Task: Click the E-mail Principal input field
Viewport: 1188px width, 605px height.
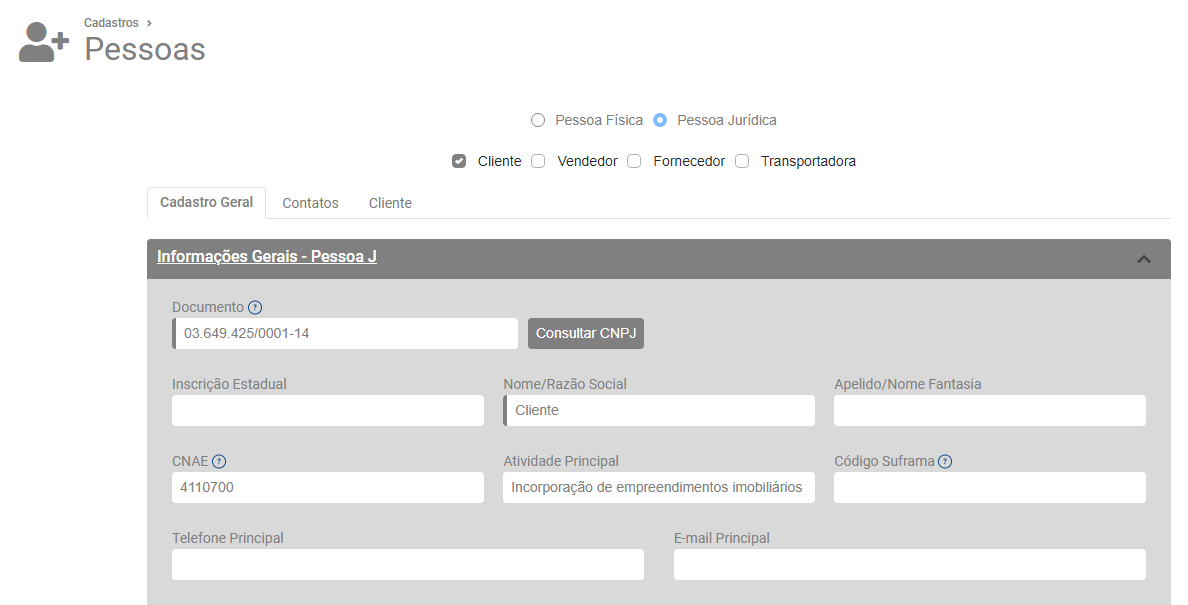Action: [909, 565]
